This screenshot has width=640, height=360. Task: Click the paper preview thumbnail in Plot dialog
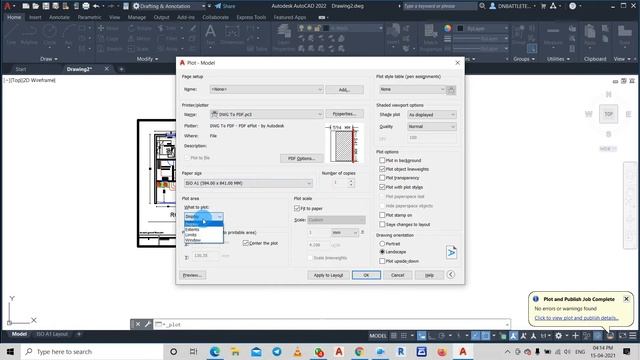click(344, 144)
